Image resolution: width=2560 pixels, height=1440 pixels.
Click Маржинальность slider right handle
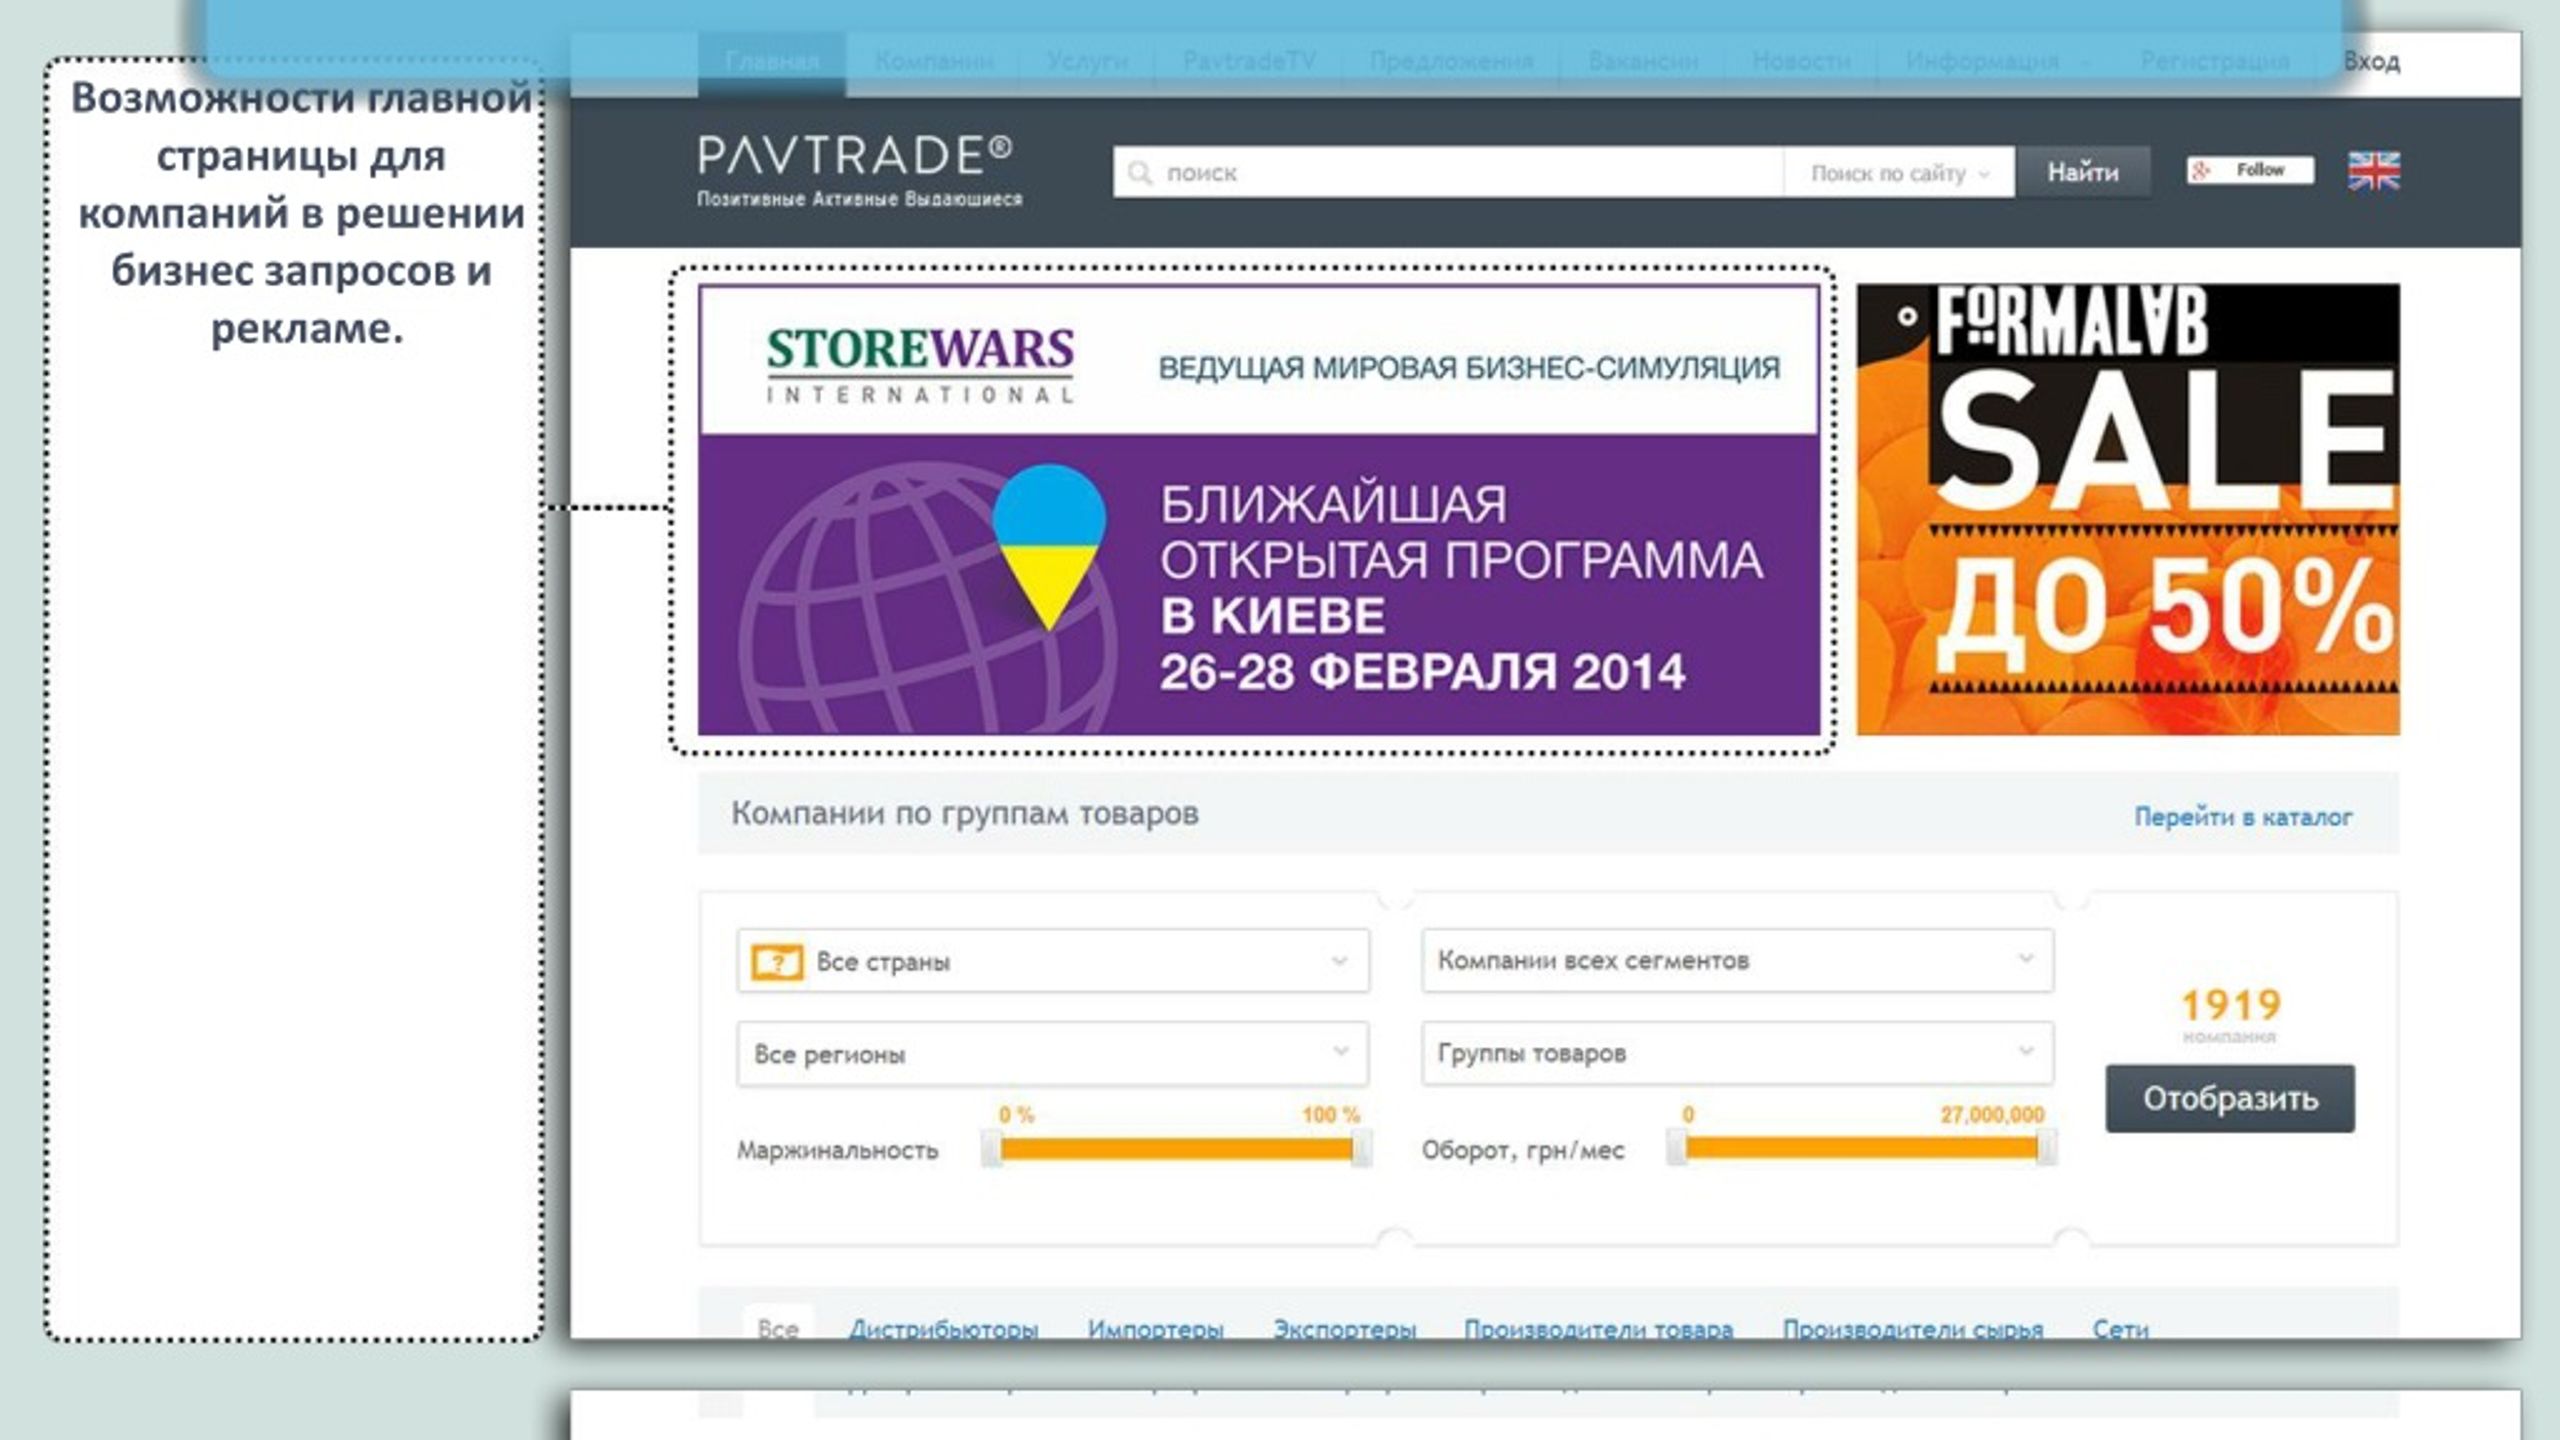point(1361,1148)
